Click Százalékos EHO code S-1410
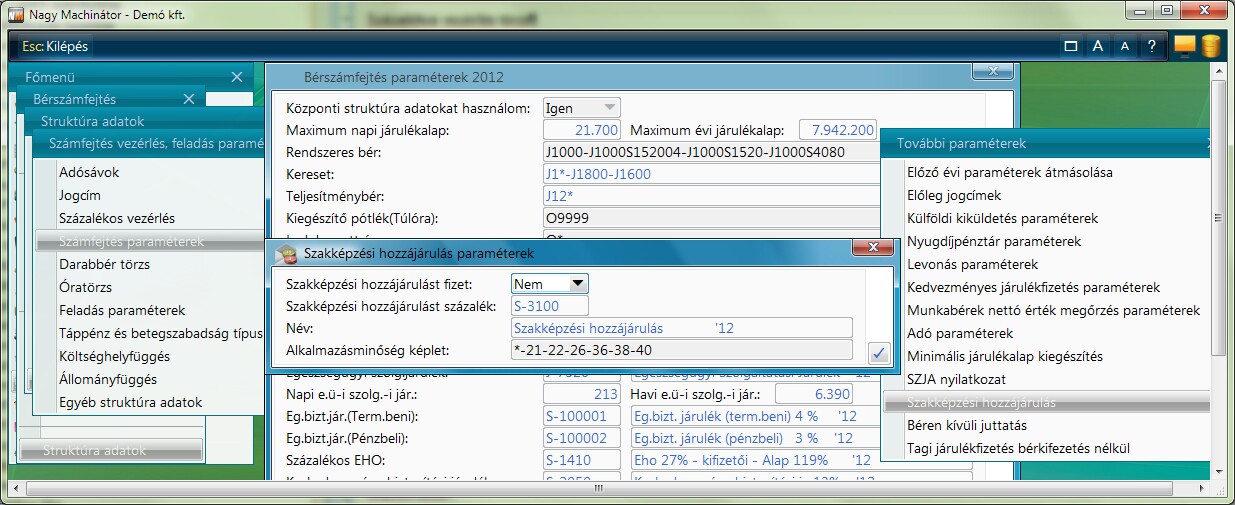The height and width of the screenshot is (505, 1235). click(x=582, y=461)
